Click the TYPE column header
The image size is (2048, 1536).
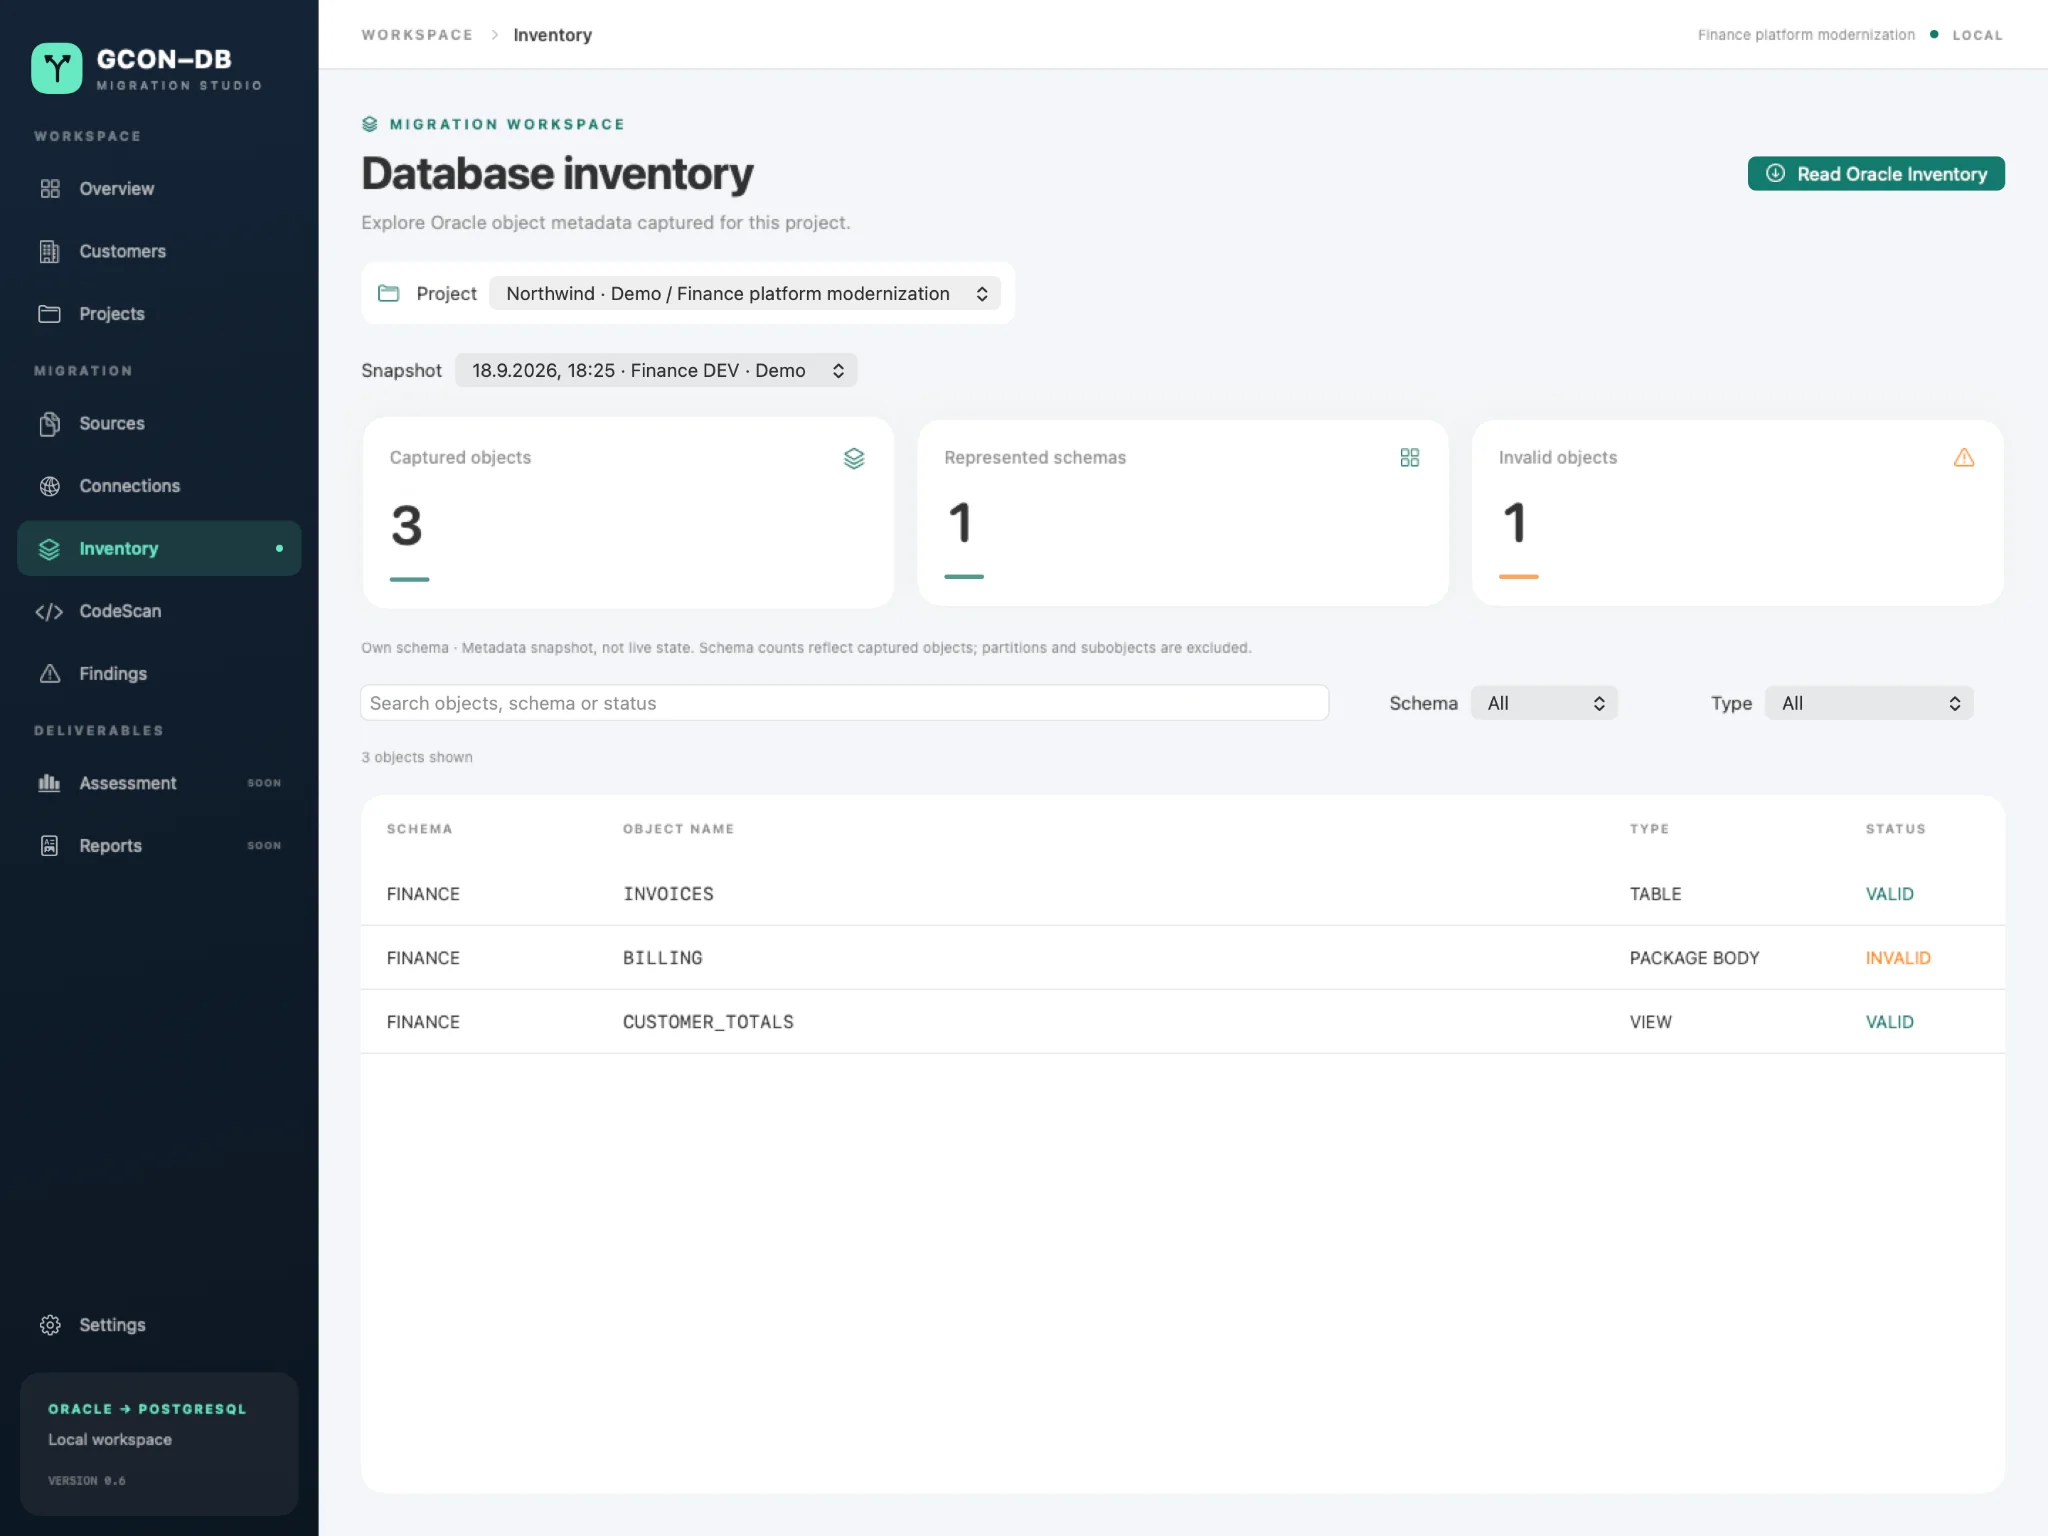pos(1650,829)
